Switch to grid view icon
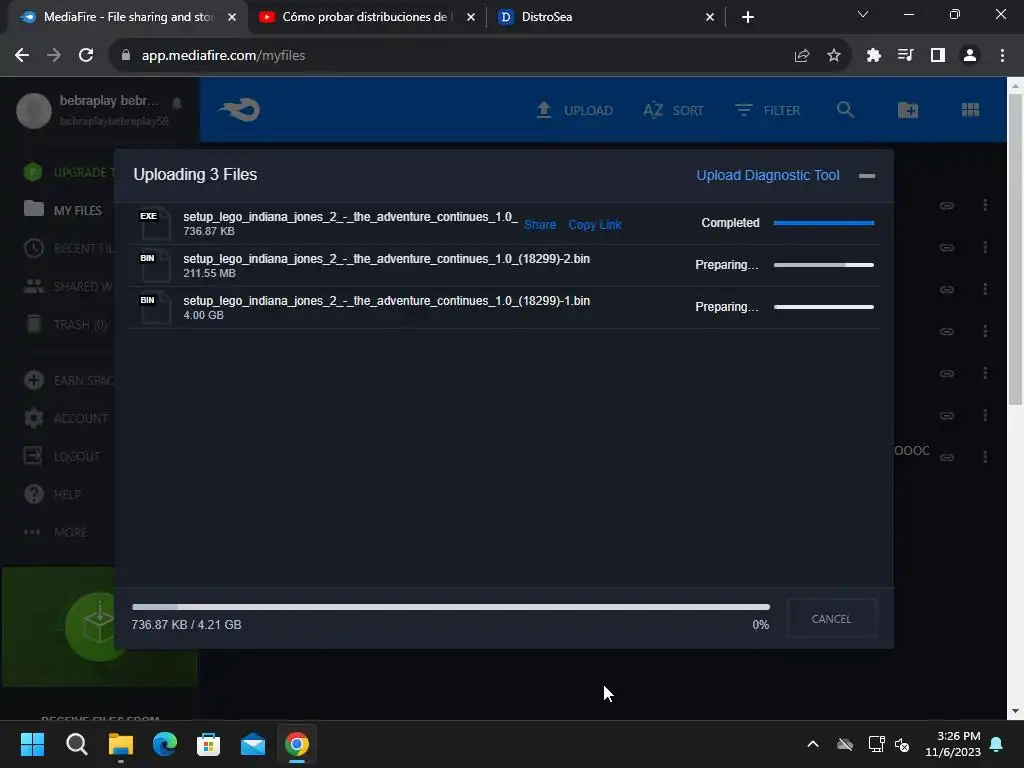The height and width of the screenshot is (768, 1024). pos(970,110)
